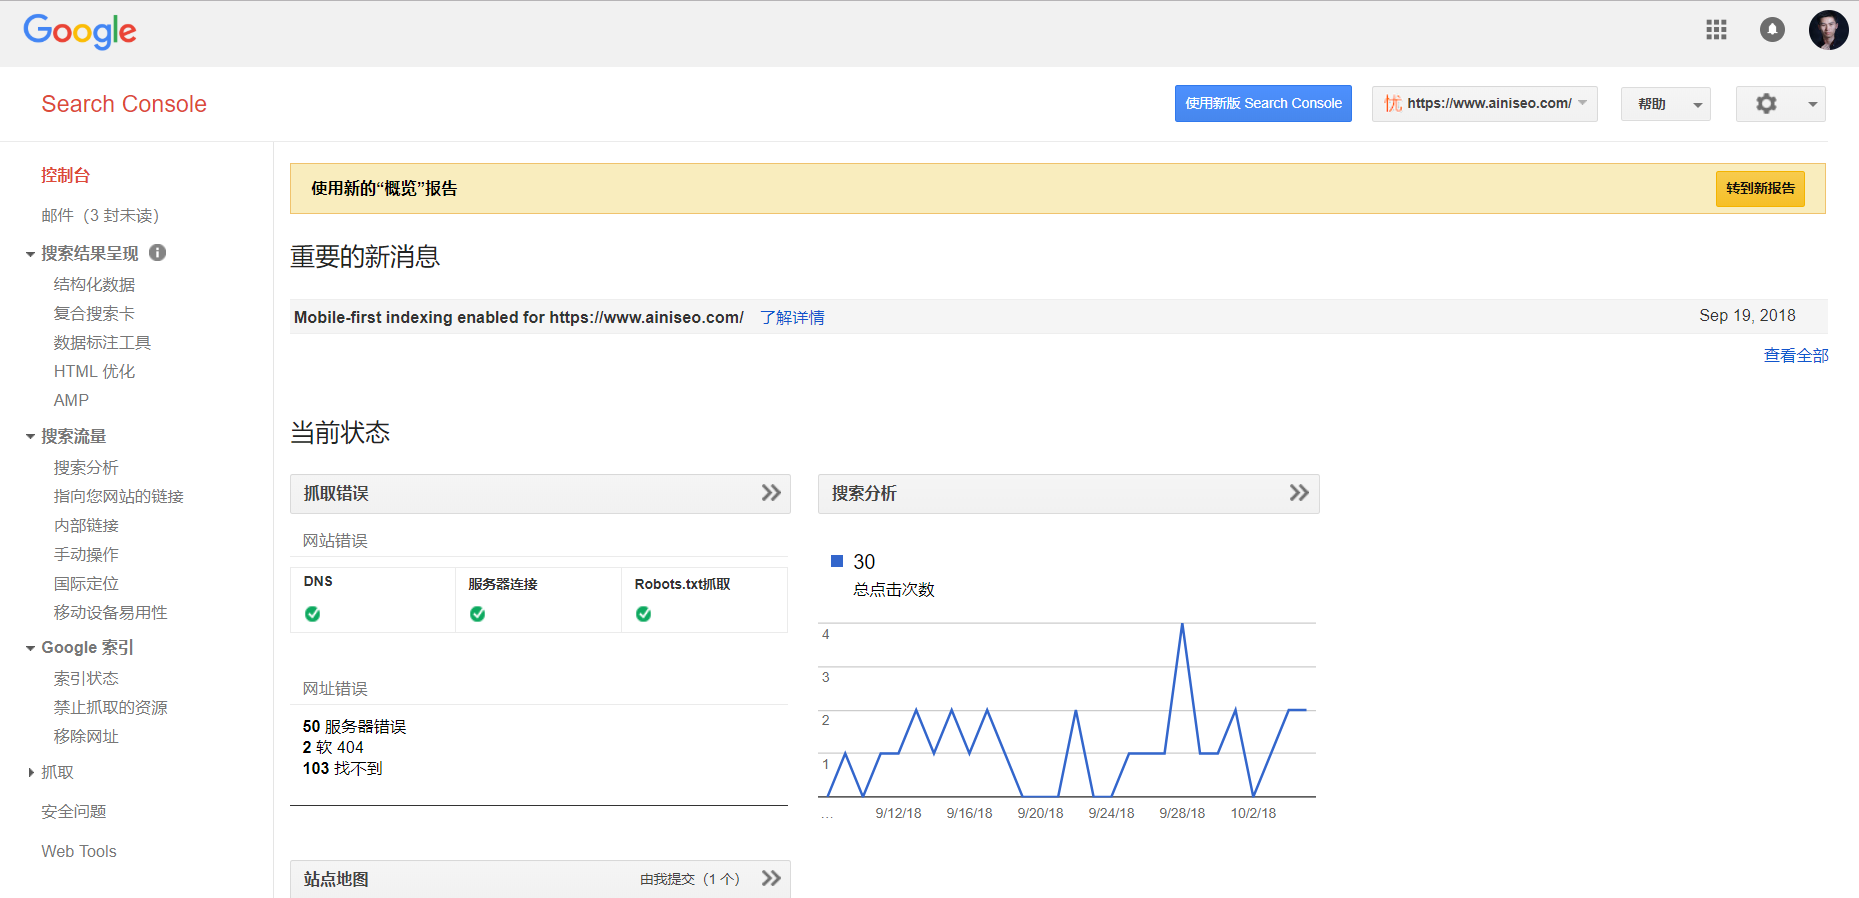
Task: Click the 网址错误 heading
Action: 335,688
